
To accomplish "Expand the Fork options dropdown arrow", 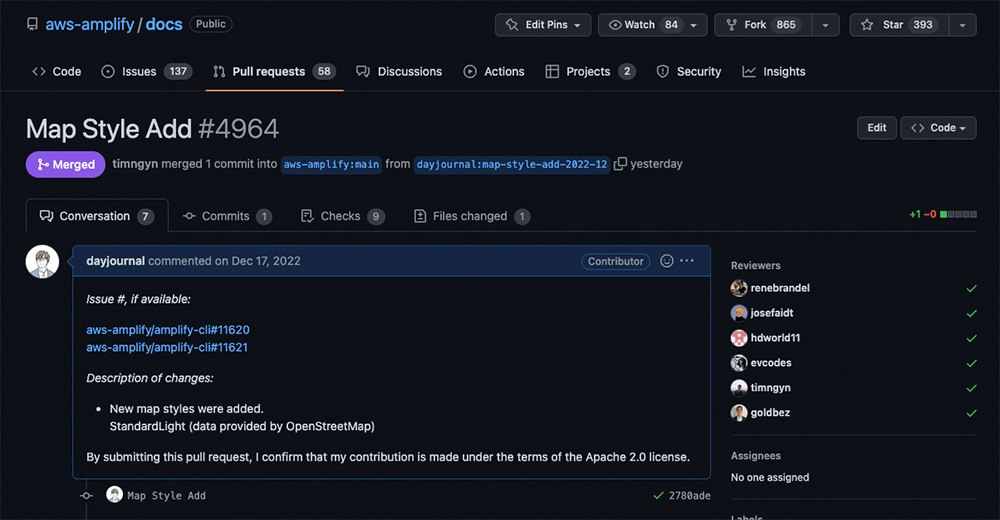I will [x=825, y=25].
